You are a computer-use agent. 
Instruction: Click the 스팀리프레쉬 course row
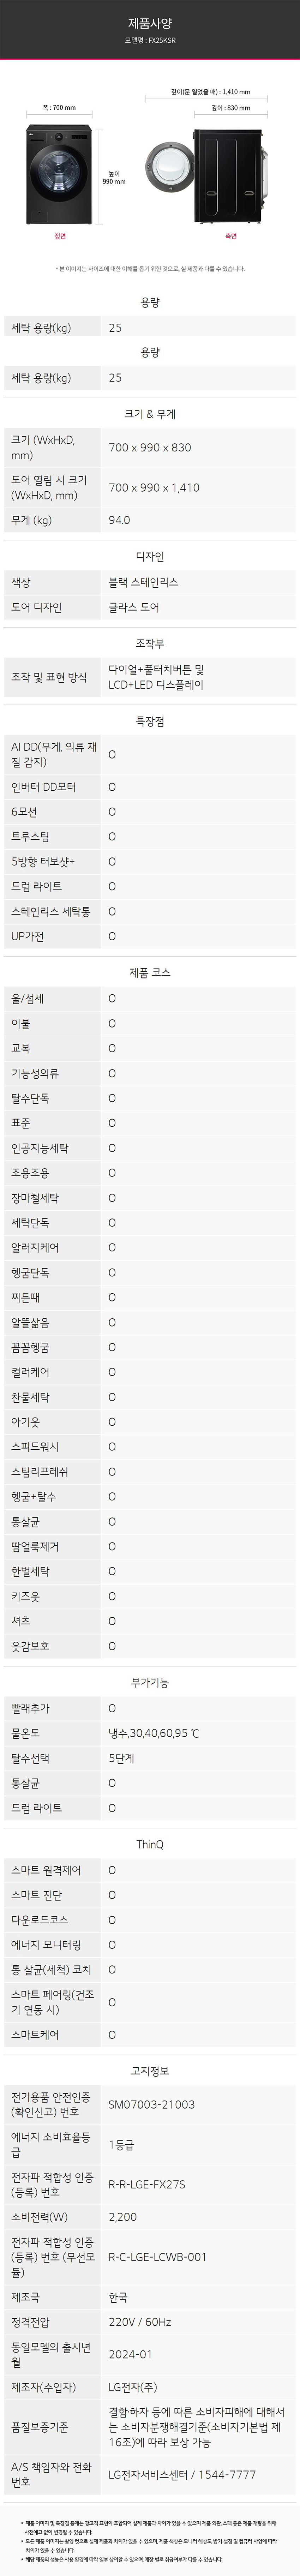(x=150, y=1472)
